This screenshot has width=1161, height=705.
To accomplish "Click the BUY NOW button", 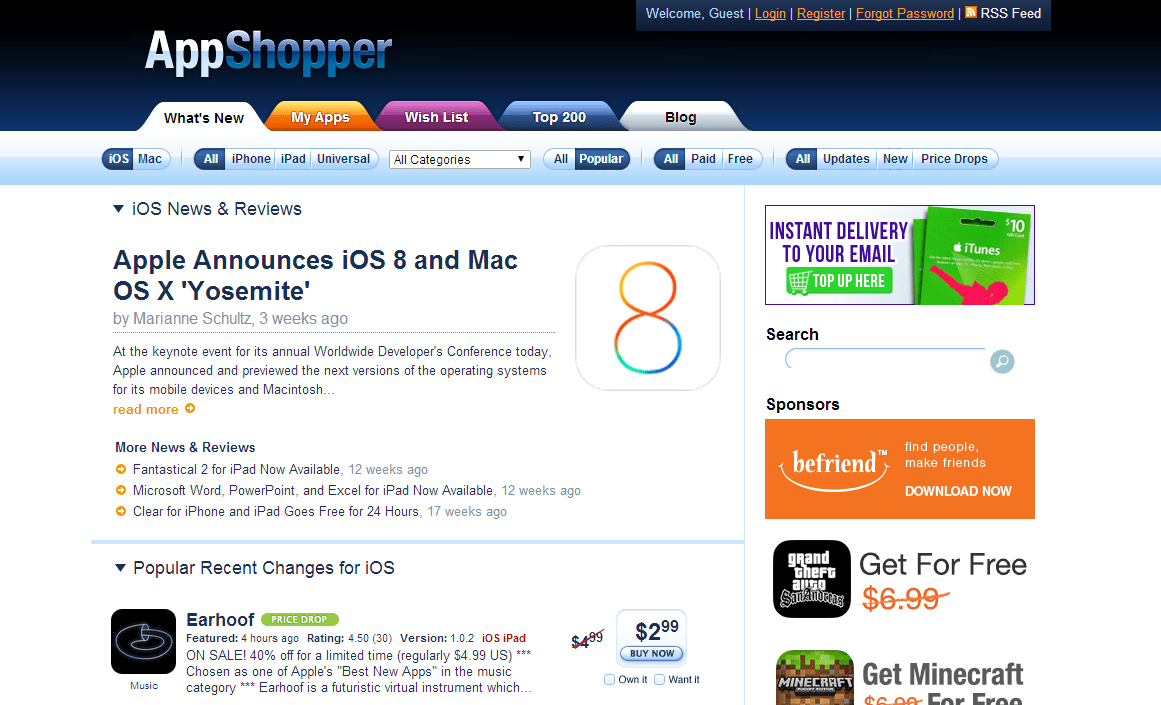I will (x=652, y=653).
